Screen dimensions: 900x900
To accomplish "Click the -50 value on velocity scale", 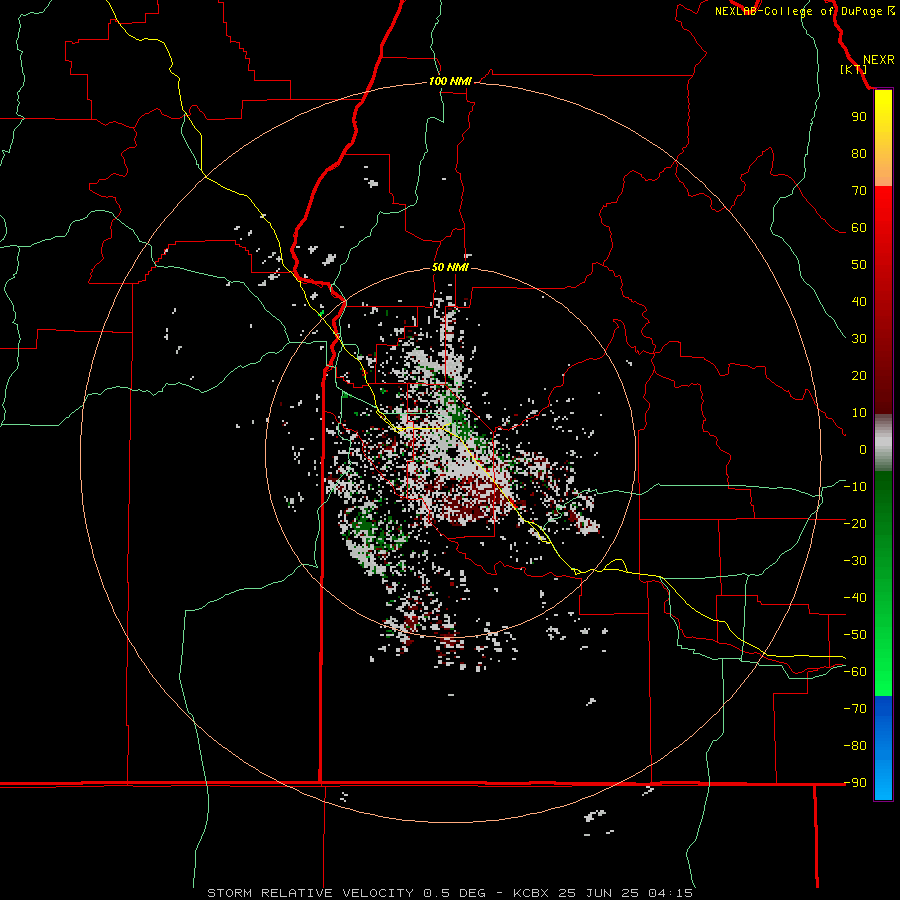I will pos(855,635).
